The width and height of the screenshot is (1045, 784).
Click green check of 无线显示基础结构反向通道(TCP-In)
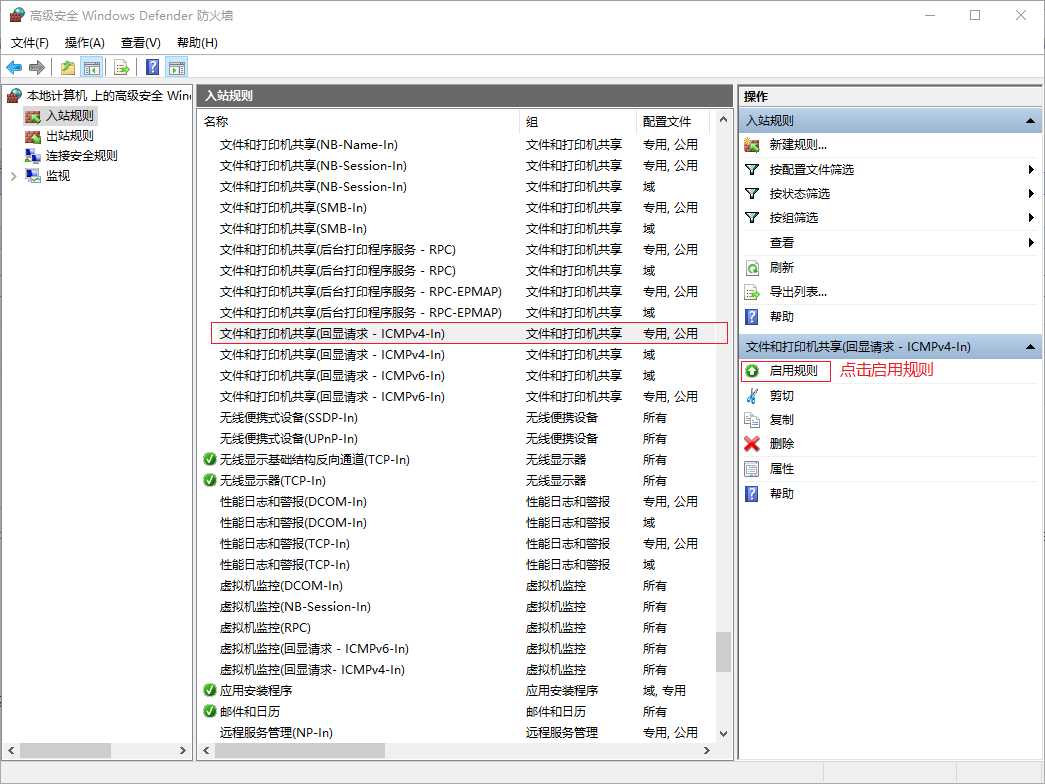pos(209,459)
